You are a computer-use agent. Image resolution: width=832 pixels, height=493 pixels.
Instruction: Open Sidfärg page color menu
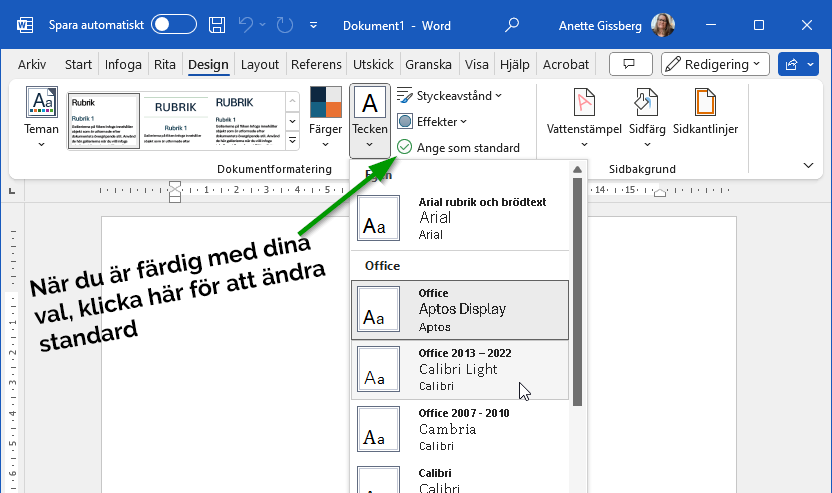(x=648, y=118)
